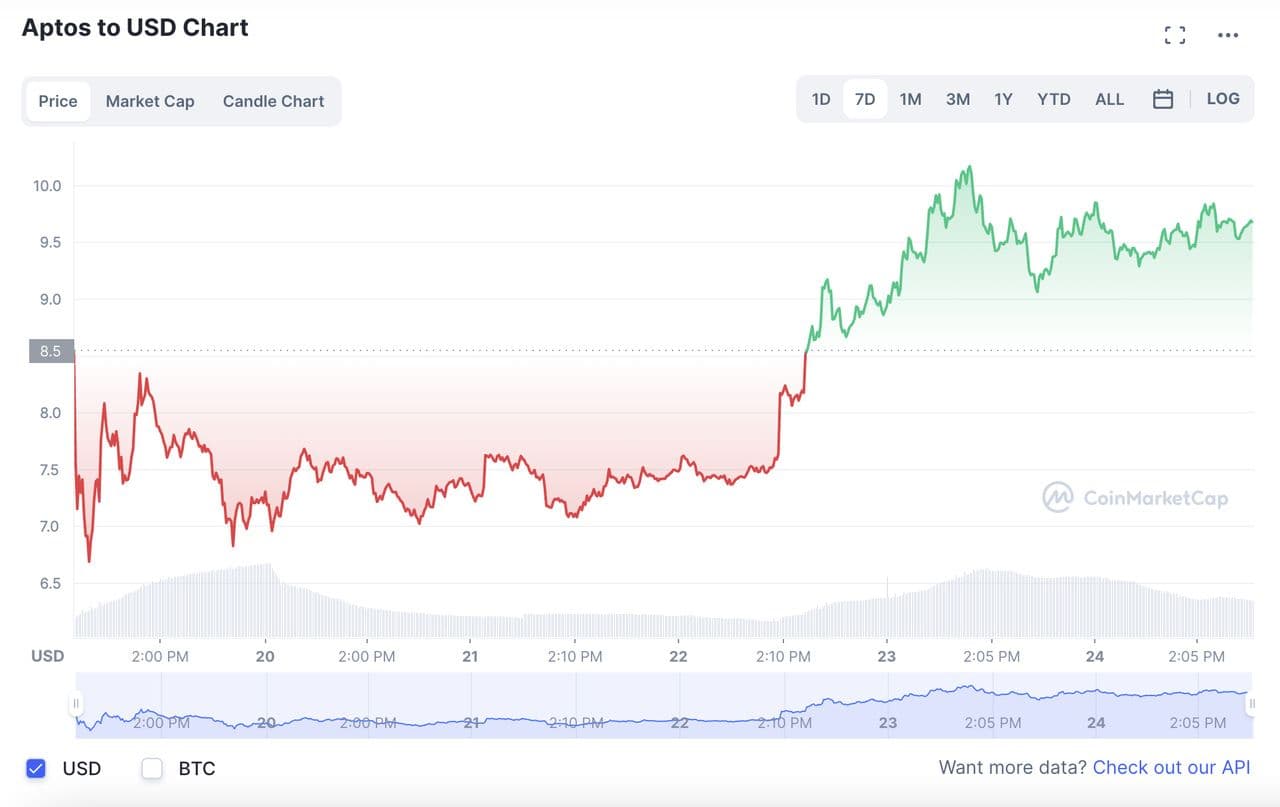The image size is (1280, 807).
Task: Select the 1Y time range
Action: point(1003,99)
